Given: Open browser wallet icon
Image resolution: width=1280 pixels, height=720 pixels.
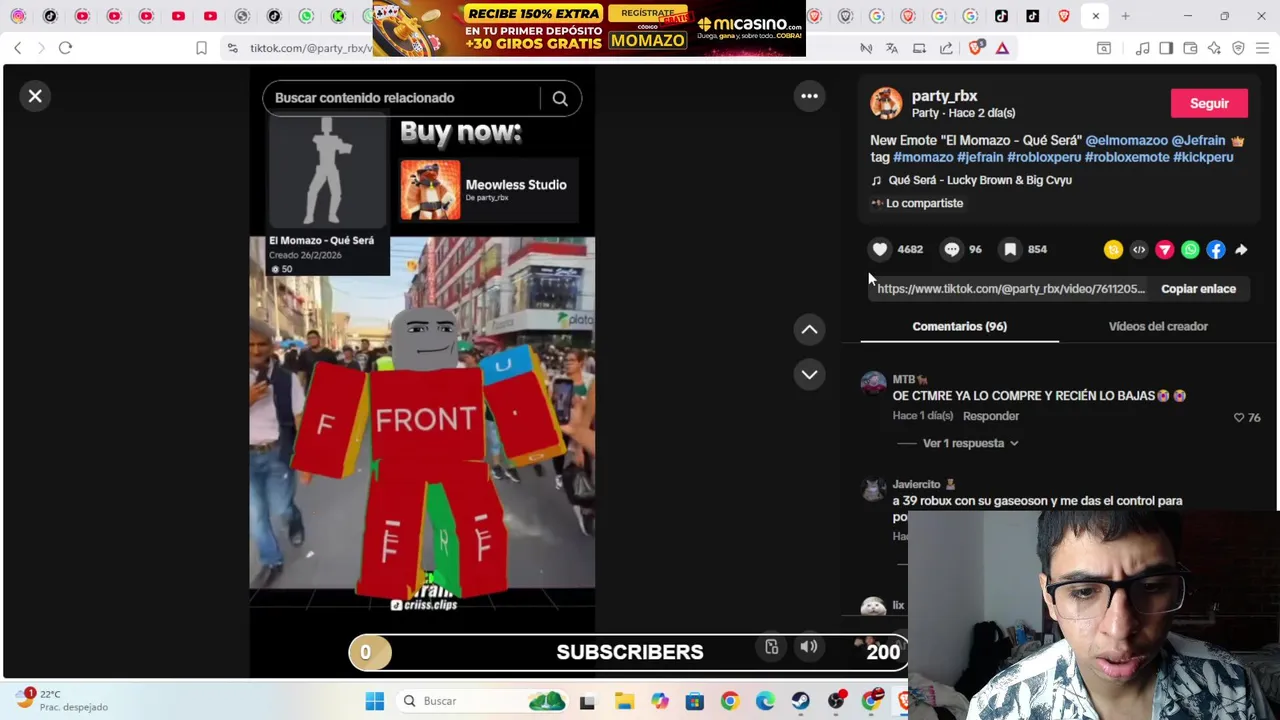Looking at the screenshot, I should [1190, 48].
